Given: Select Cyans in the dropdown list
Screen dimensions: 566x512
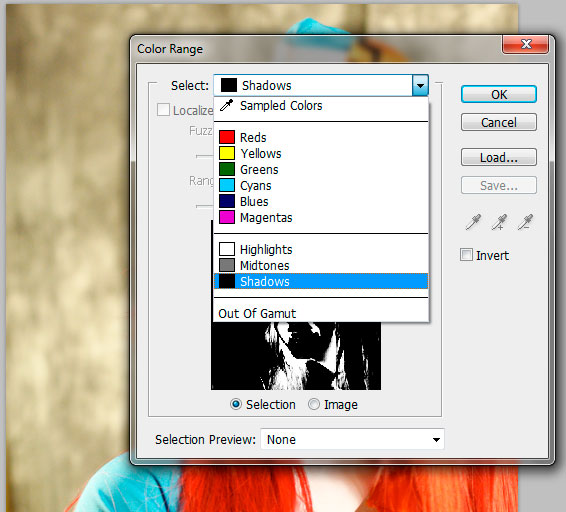Looking at the screenshot, I should [x=321, y=186].
